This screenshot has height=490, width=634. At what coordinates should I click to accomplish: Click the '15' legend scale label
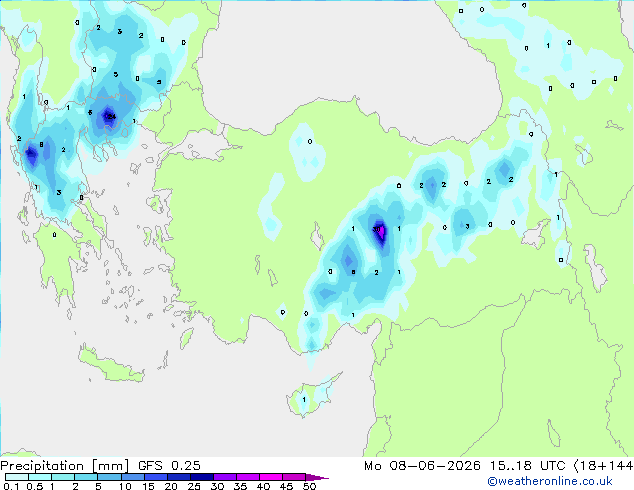coord(148,486)
